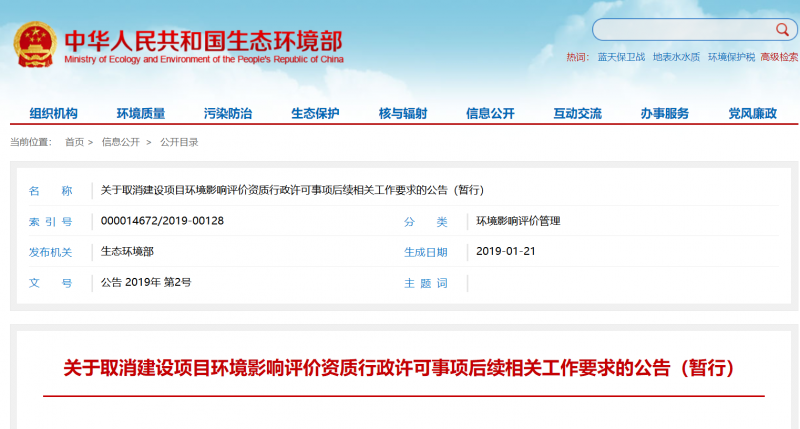This screenshot has width=800, height=429.
Task: Click the national emblem logo
Action: [35, 45]
